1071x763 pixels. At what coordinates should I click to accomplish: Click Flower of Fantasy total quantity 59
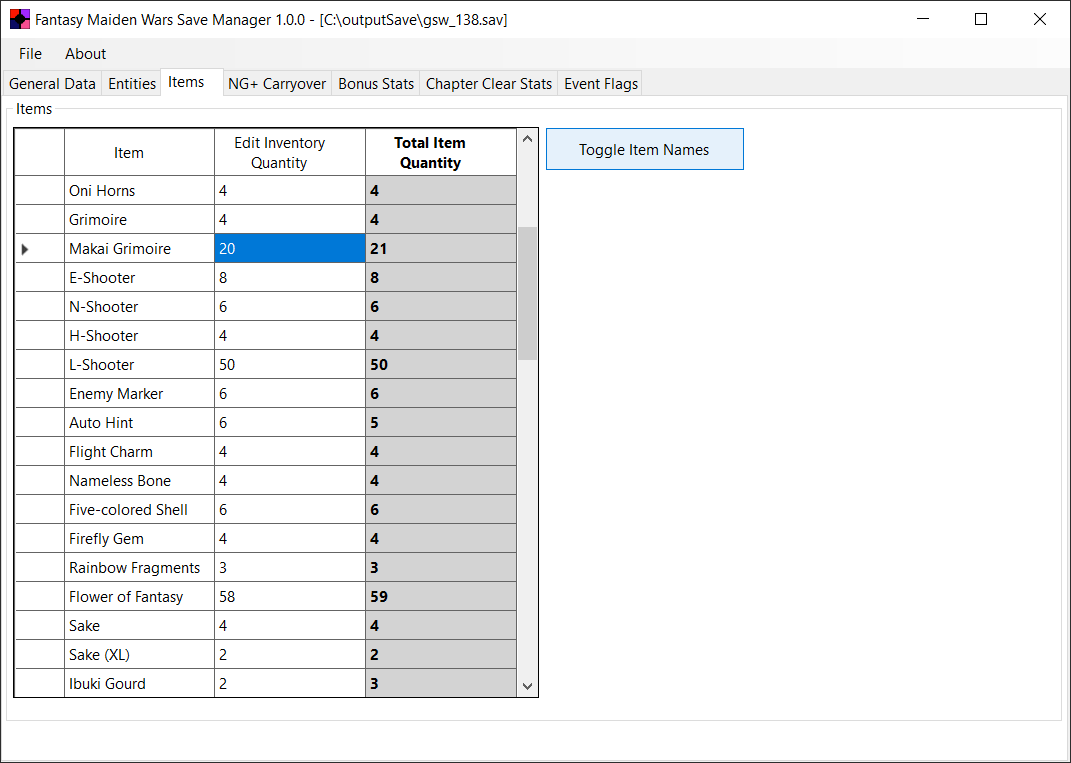(x=441, y=597)
